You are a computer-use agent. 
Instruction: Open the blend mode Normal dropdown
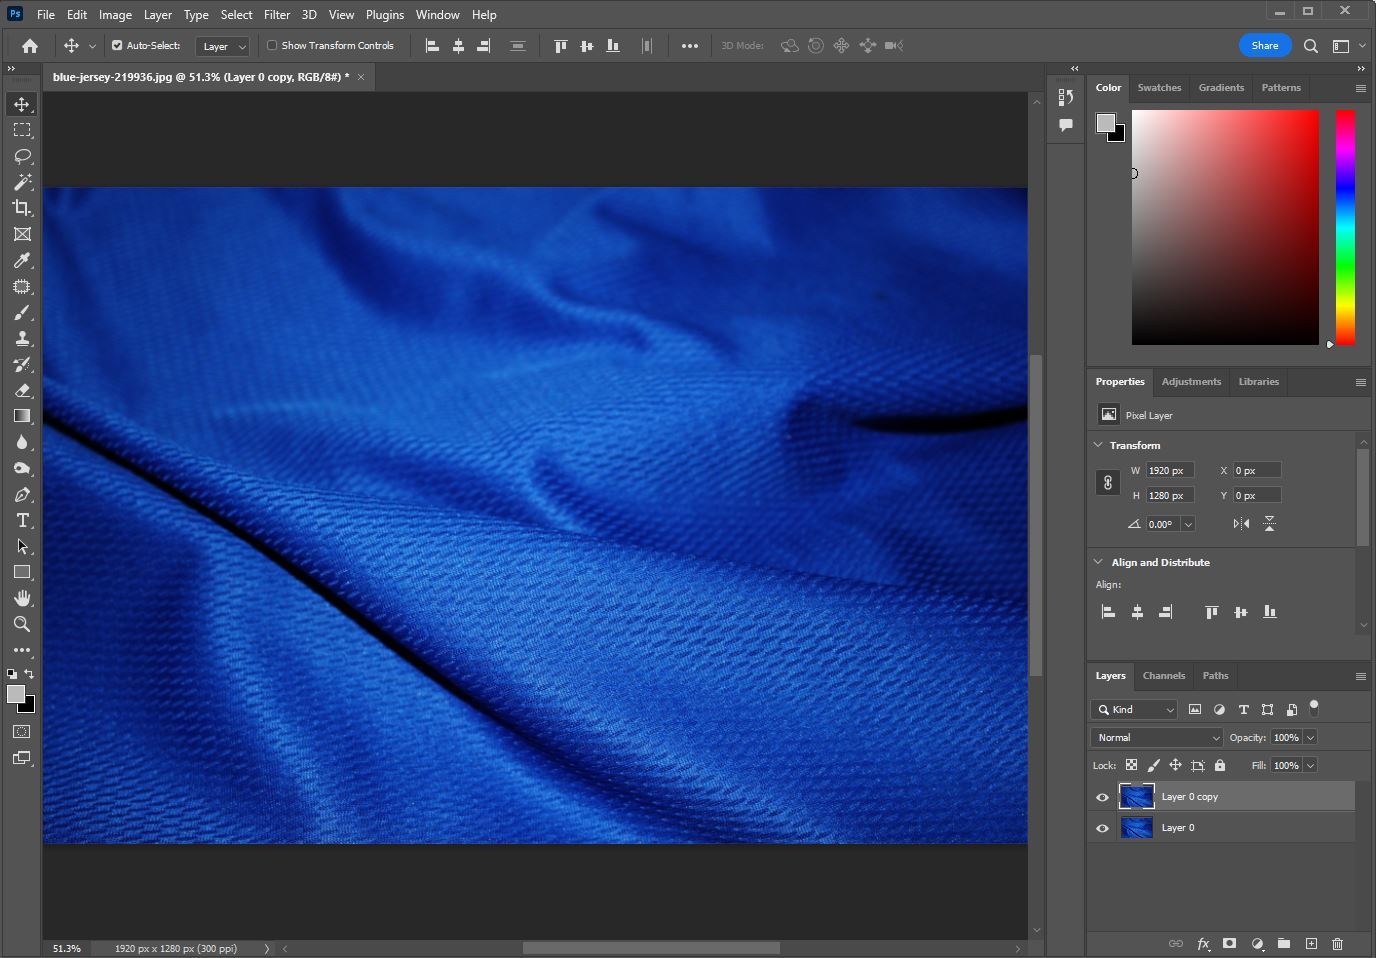(1157, 737)
